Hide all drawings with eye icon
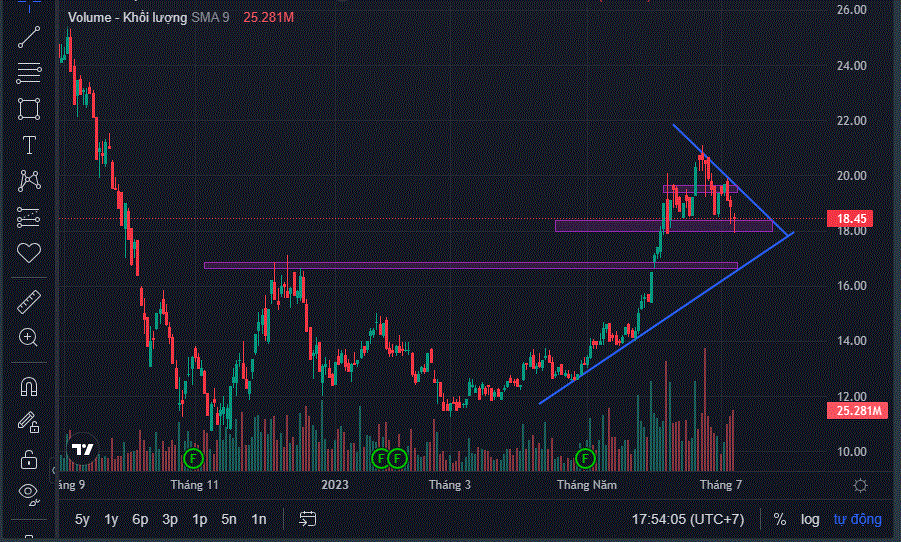 29,493
